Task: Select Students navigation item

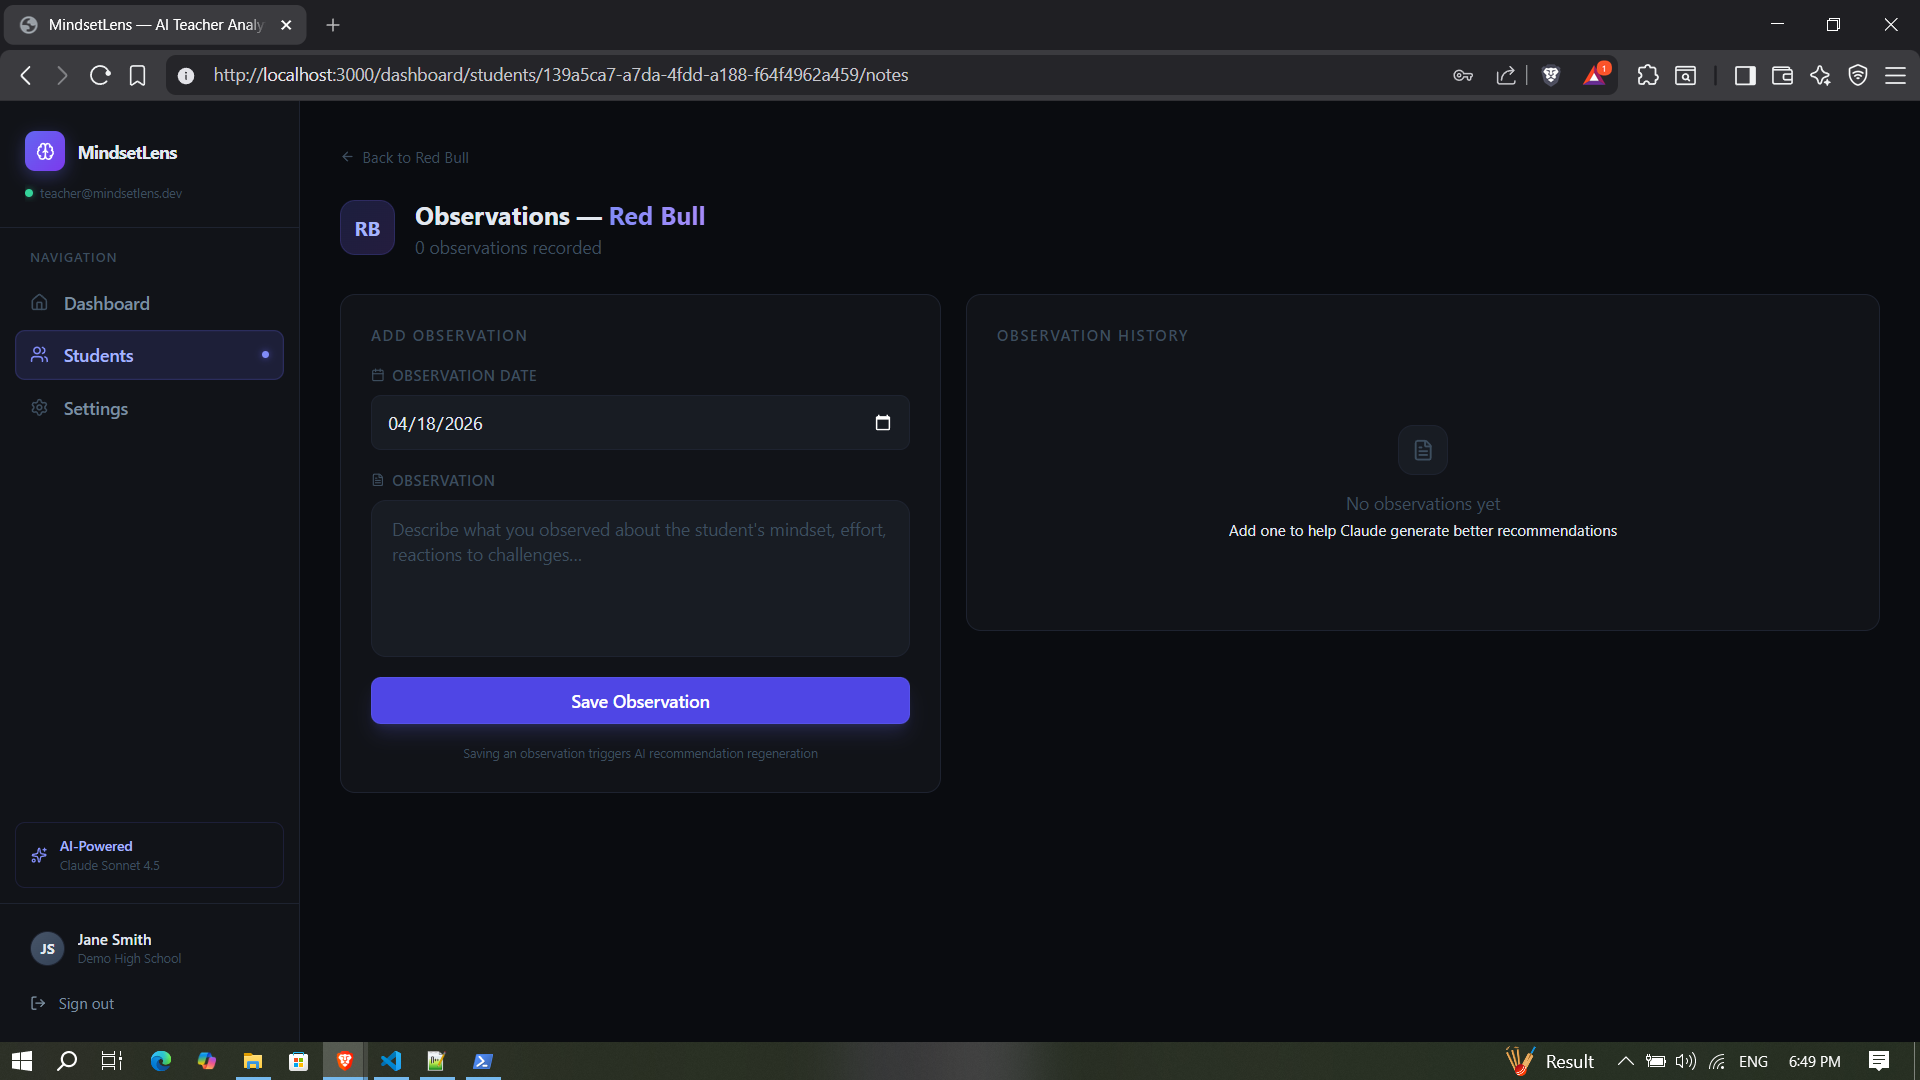Action: click(x=98, y=355)
